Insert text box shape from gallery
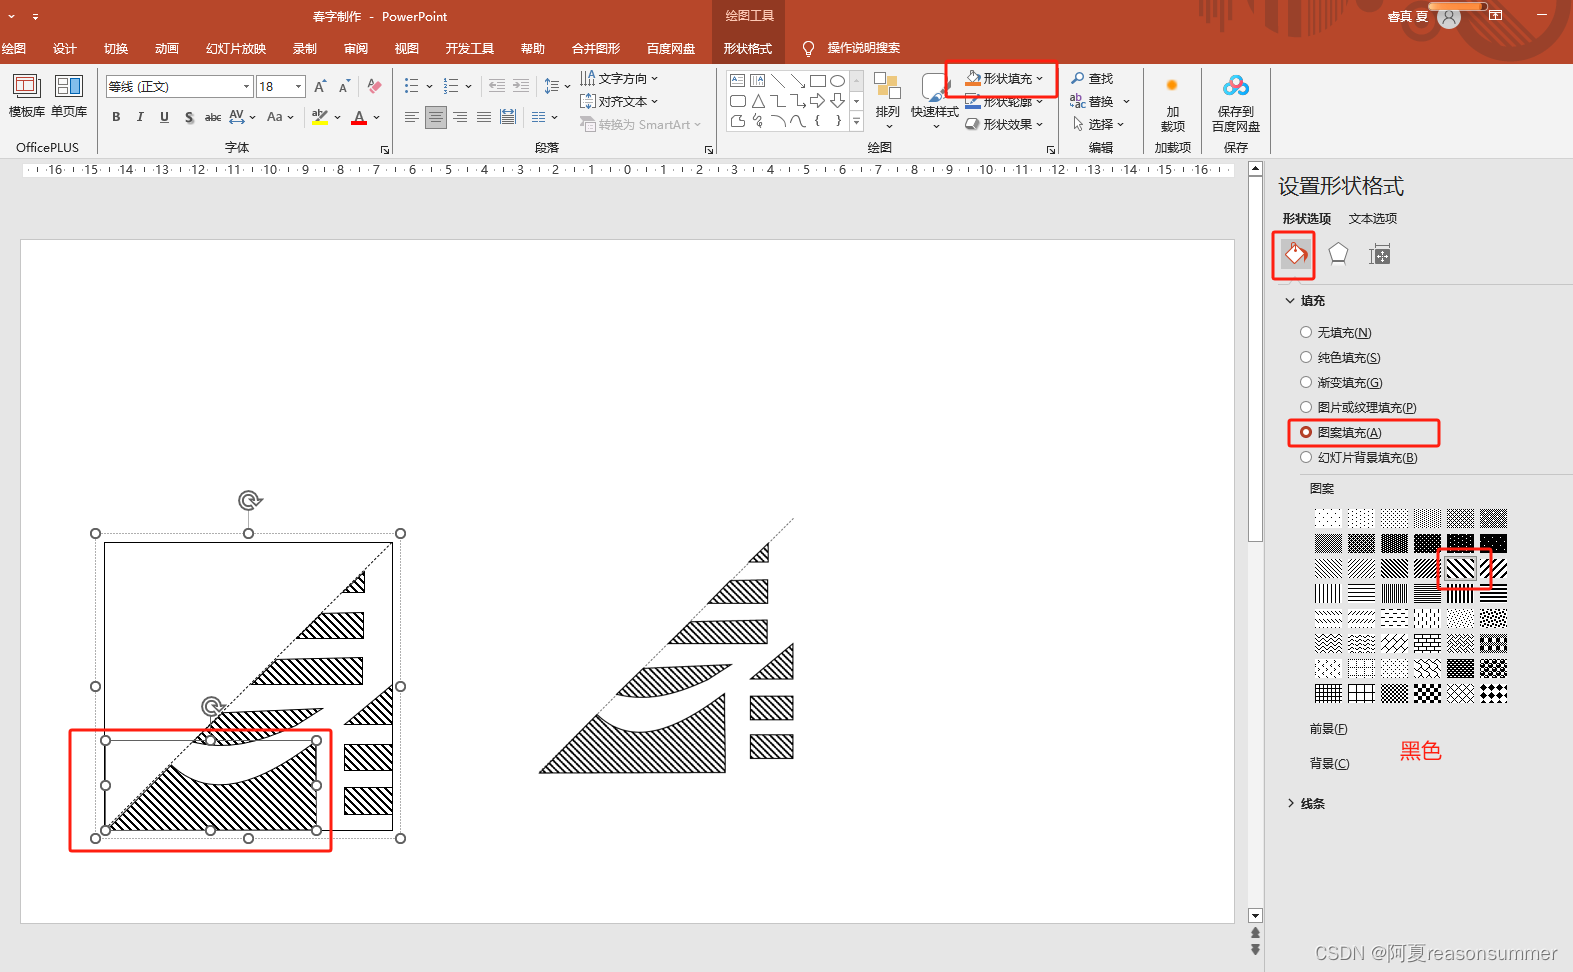 pyautogui.click(x=737, y=80)
